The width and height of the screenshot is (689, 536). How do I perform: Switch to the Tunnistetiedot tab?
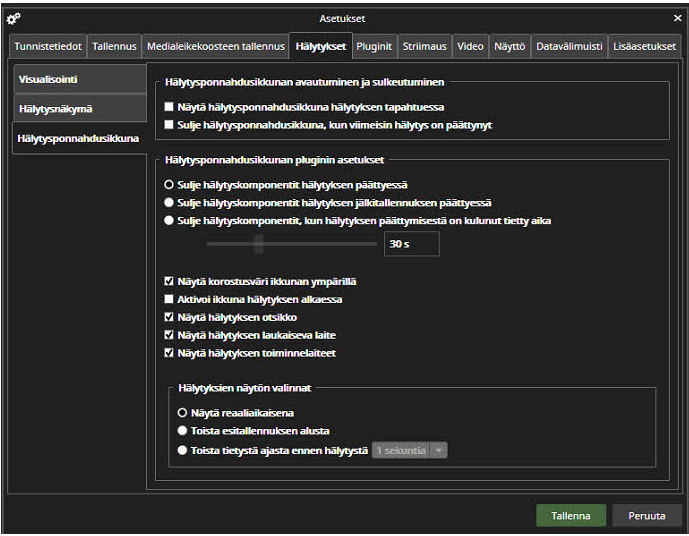click(49, 46)
